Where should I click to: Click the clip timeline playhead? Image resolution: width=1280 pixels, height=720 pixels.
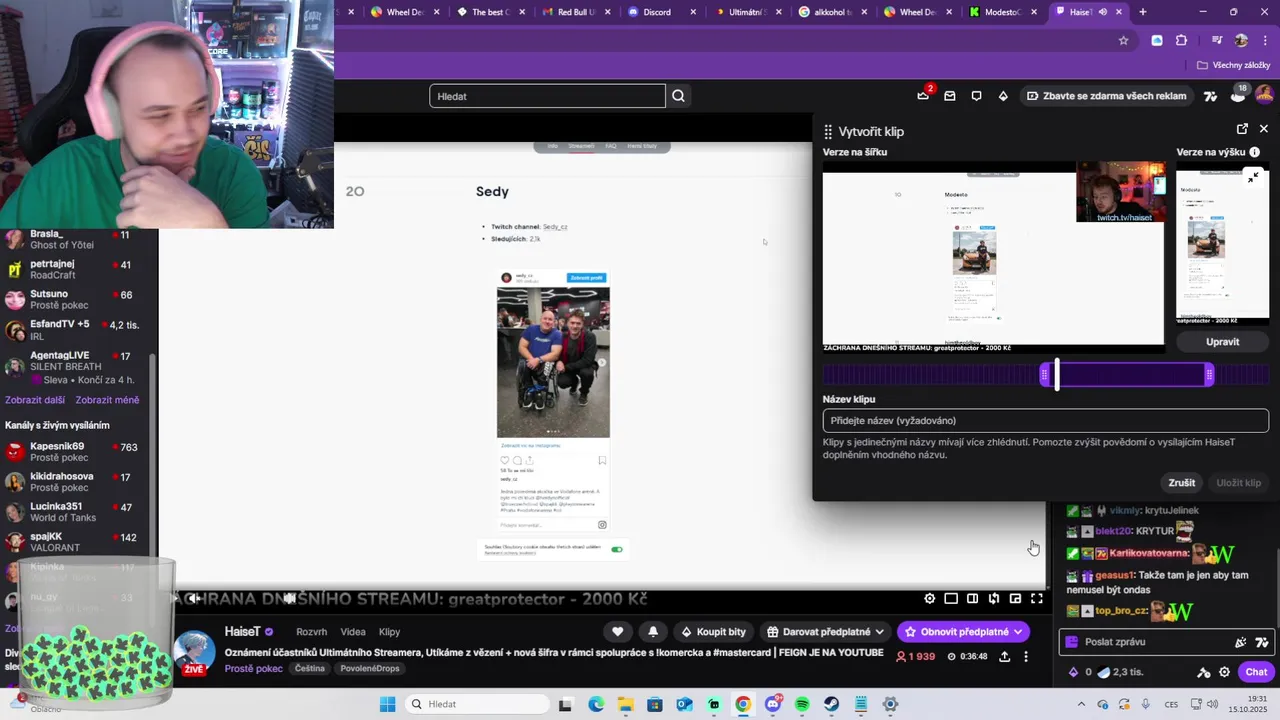pyautogui.click(x=1057, y=375)
